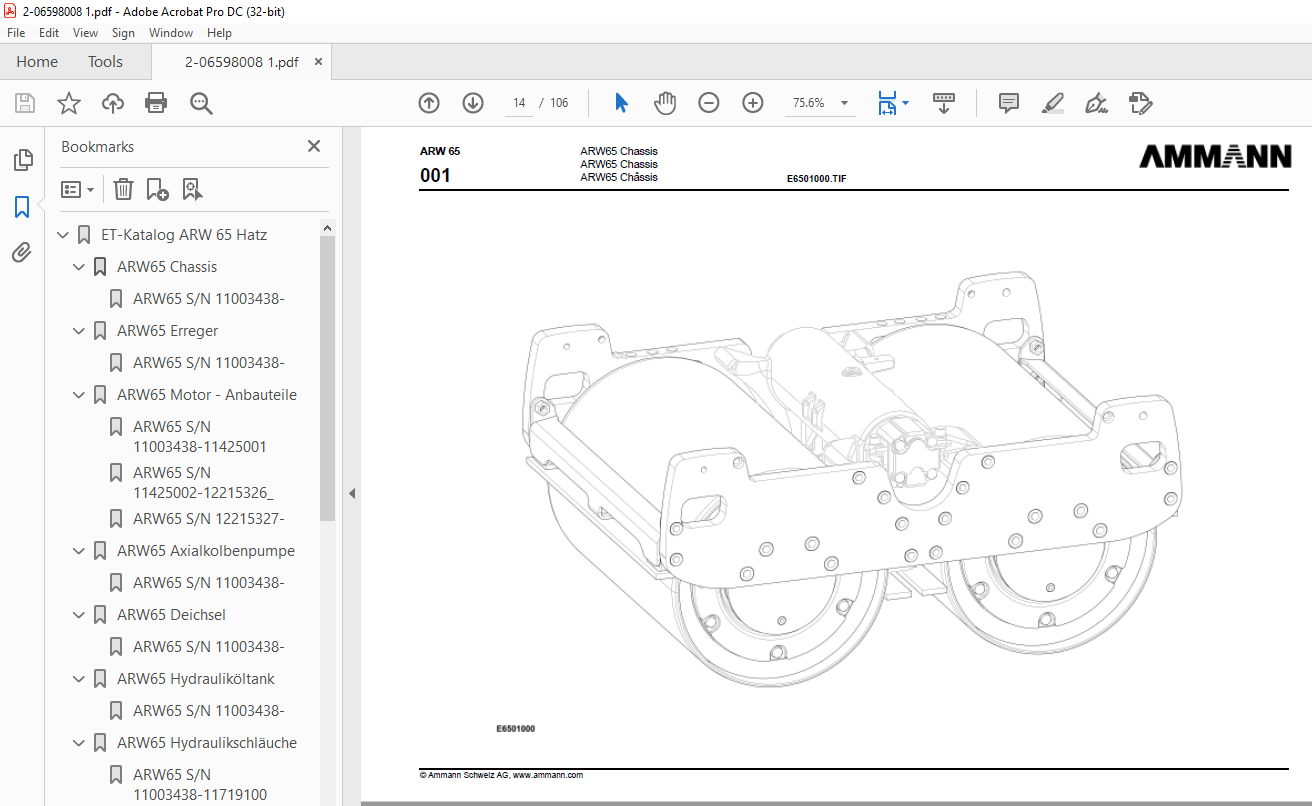Collapse the ARW65 Erreger bookmark
This screenshot has width=1312, height=806.
[79, 331]
